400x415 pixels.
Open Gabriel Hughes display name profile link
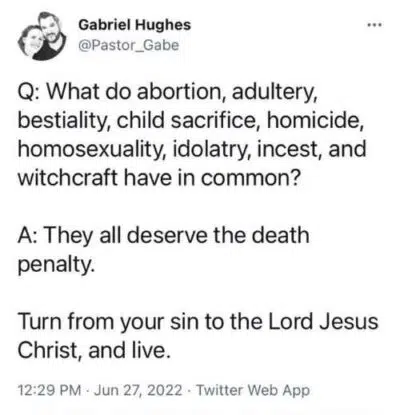click(135, 25)
